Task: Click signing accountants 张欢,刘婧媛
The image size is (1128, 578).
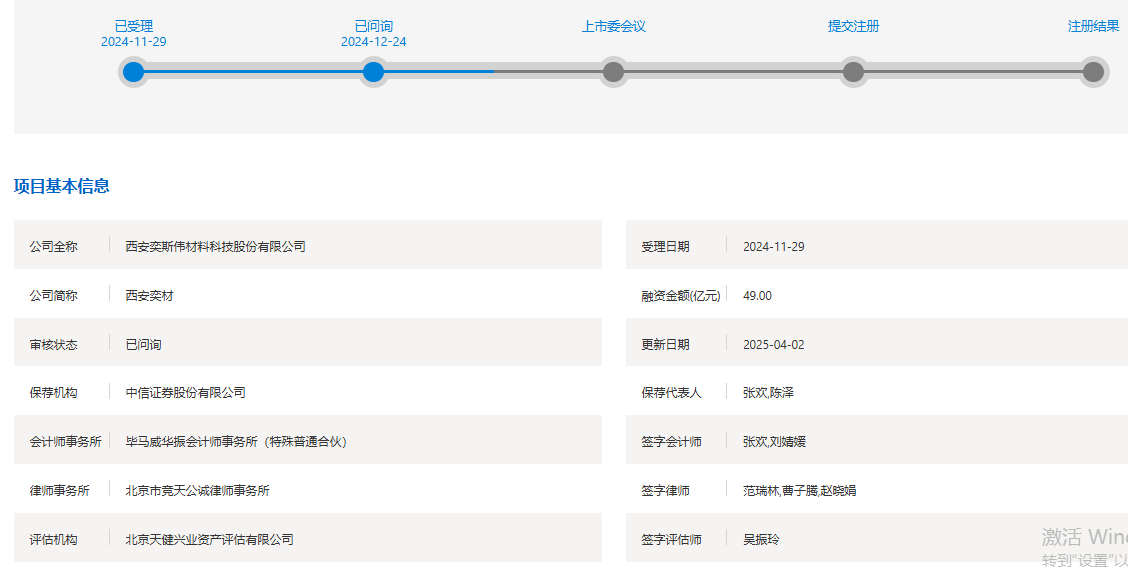Action: point(774,441)
